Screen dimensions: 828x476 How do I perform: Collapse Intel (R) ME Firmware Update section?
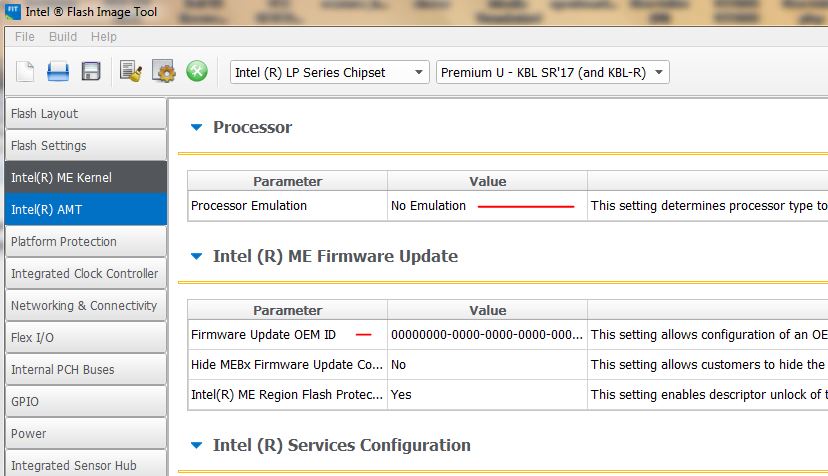click(197, 256)
